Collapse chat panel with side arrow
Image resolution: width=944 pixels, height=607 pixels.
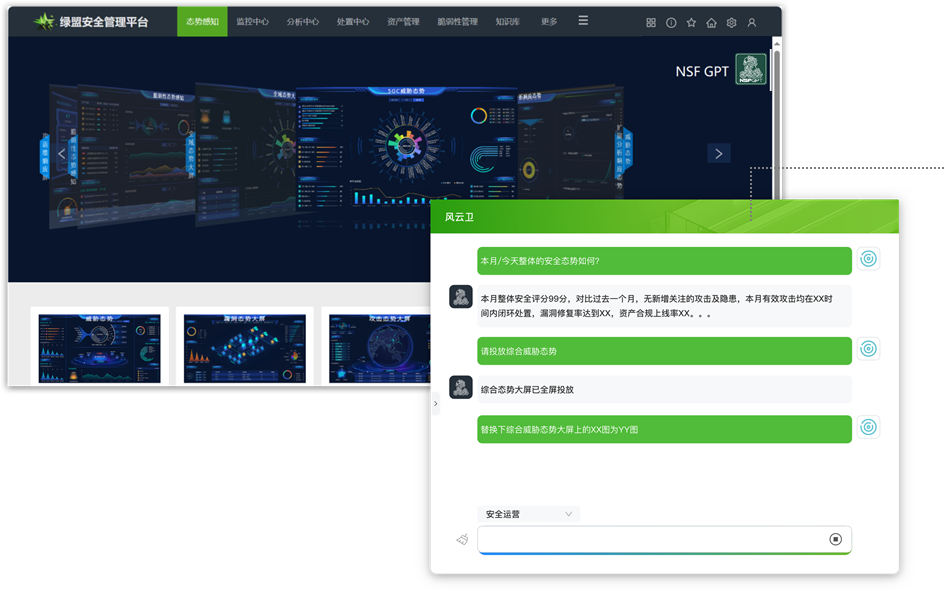436,403
